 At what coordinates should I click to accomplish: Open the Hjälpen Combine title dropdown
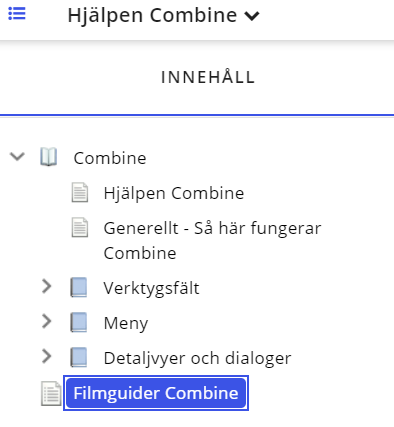point(163,15)
